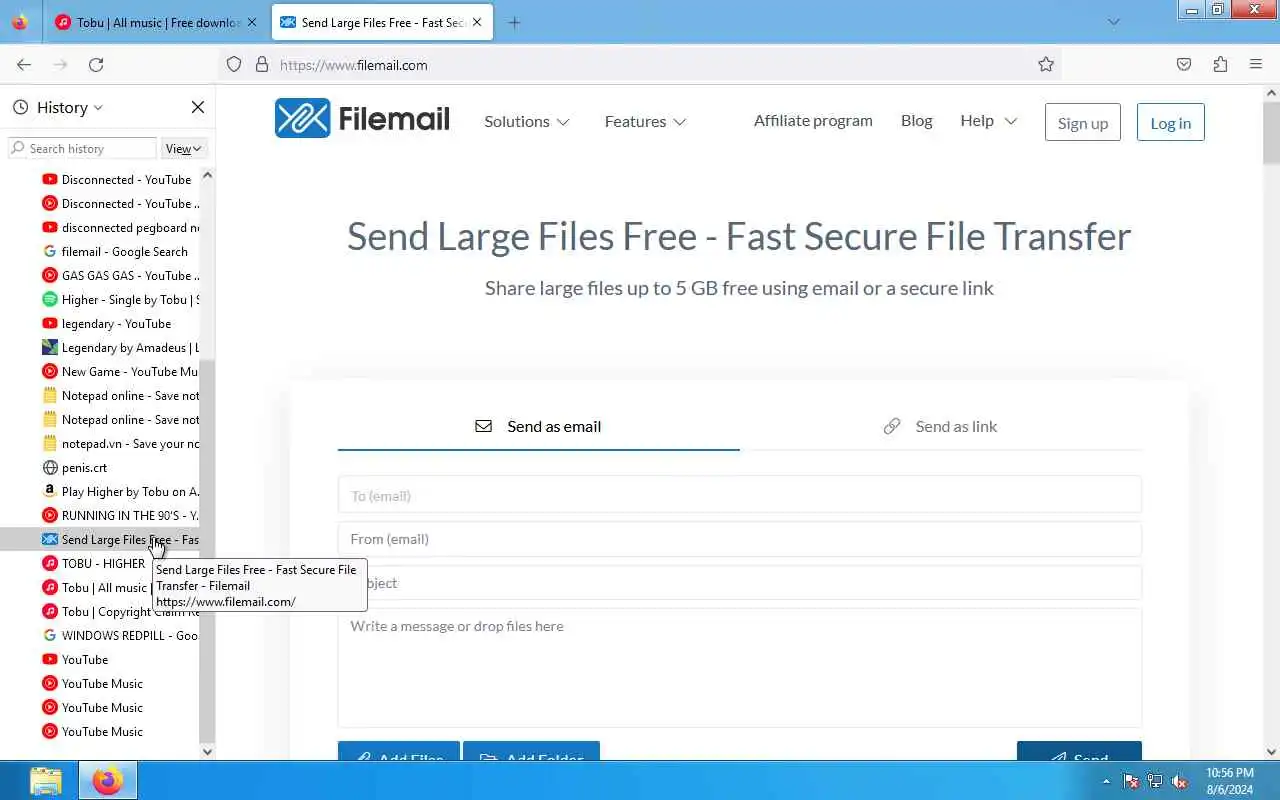Open the Save to Pocket icon
Screen dimensions: 1280x800
tap(1184, 64)
